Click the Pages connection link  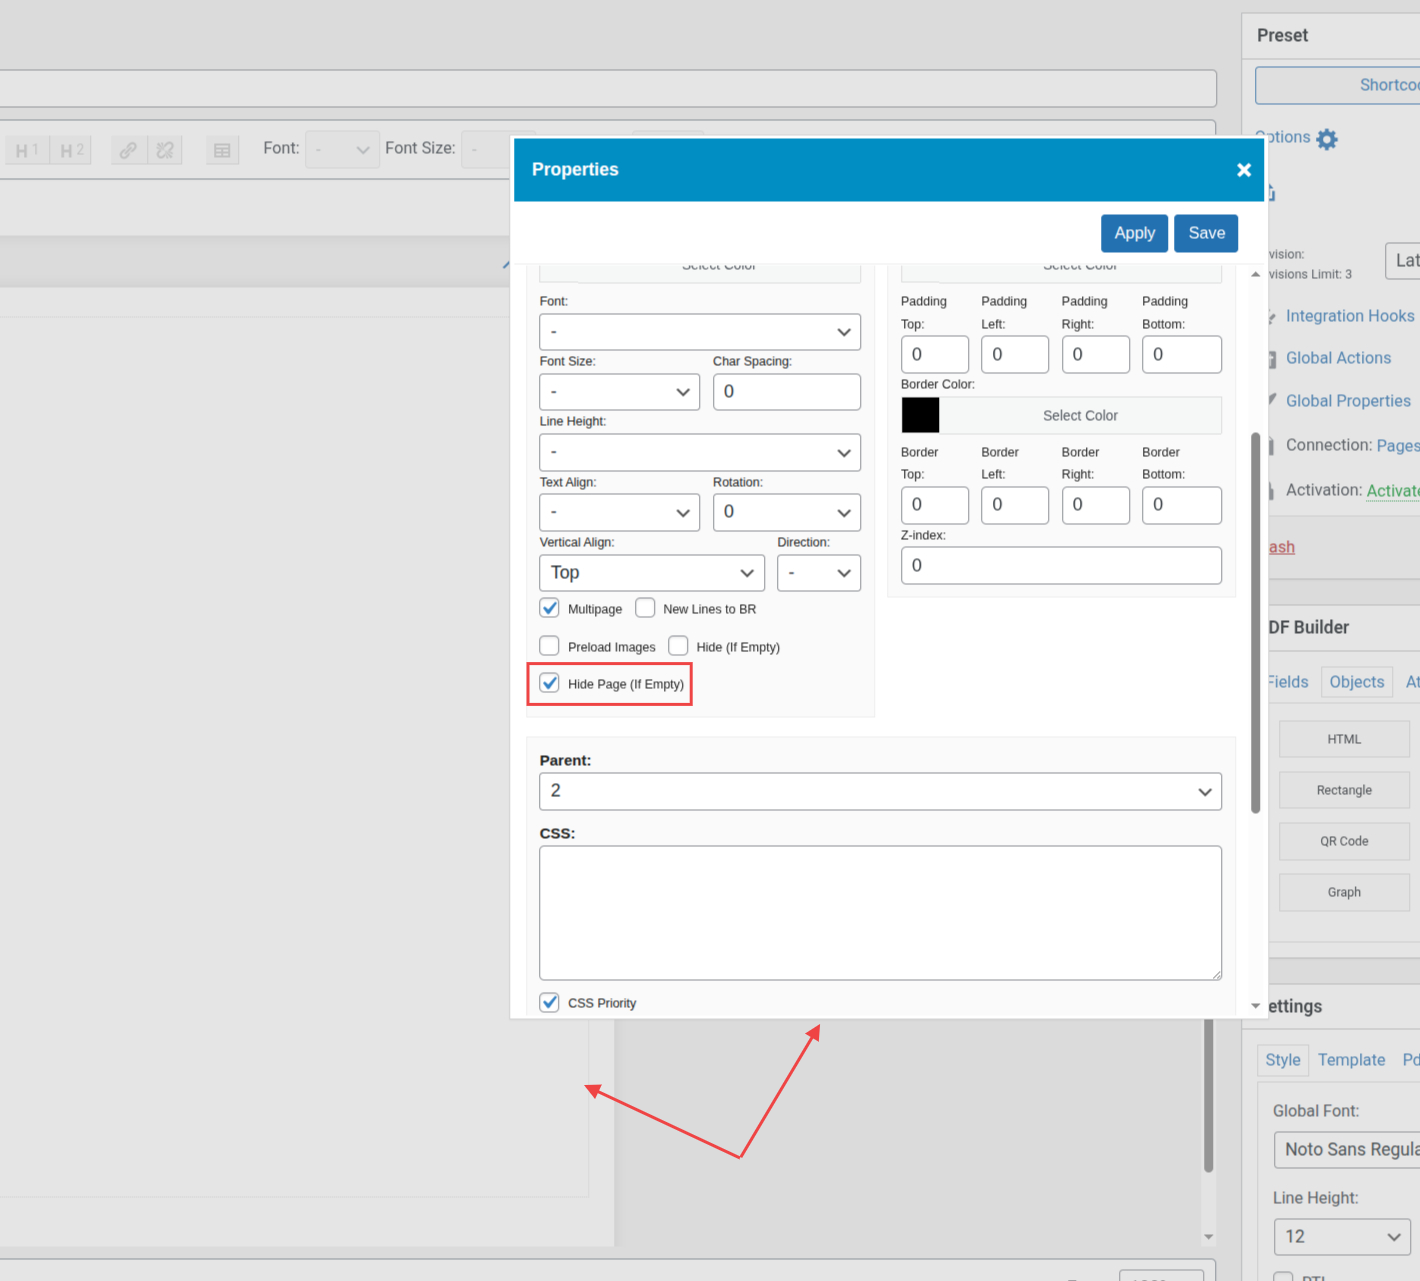click(1398, 446)
